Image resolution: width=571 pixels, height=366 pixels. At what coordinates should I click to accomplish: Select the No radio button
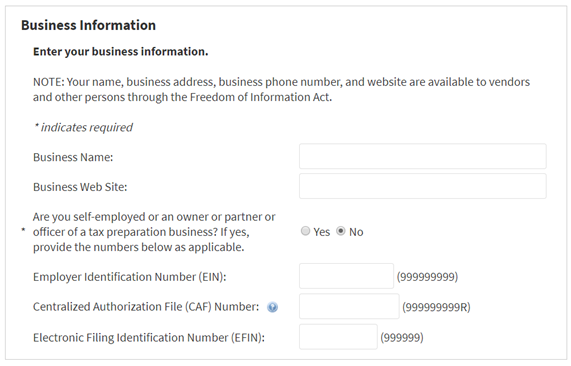click(340, 231)
